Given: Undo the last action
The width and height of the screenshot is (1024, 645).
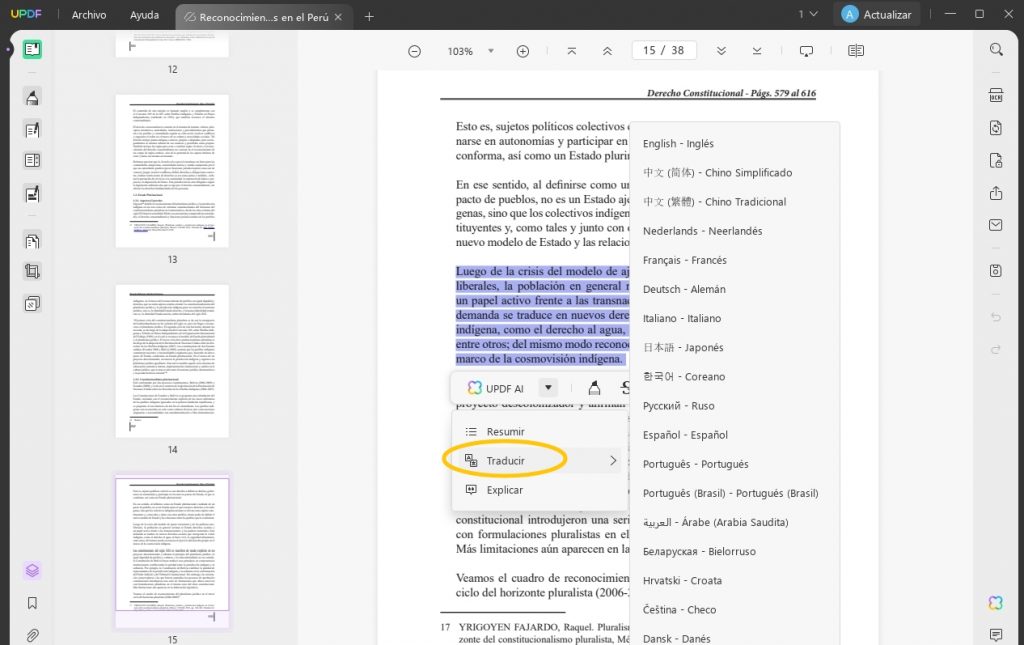Looking at the screenshot, I should coord(996,318).
